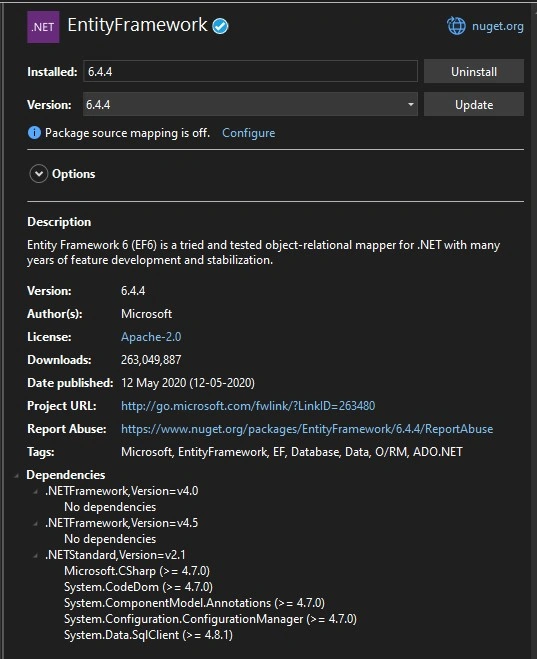Select System.ComponentModel.Annotations dependency row
Image resolution: width=537 pixels, height=659 pixels.
(194, 603)
